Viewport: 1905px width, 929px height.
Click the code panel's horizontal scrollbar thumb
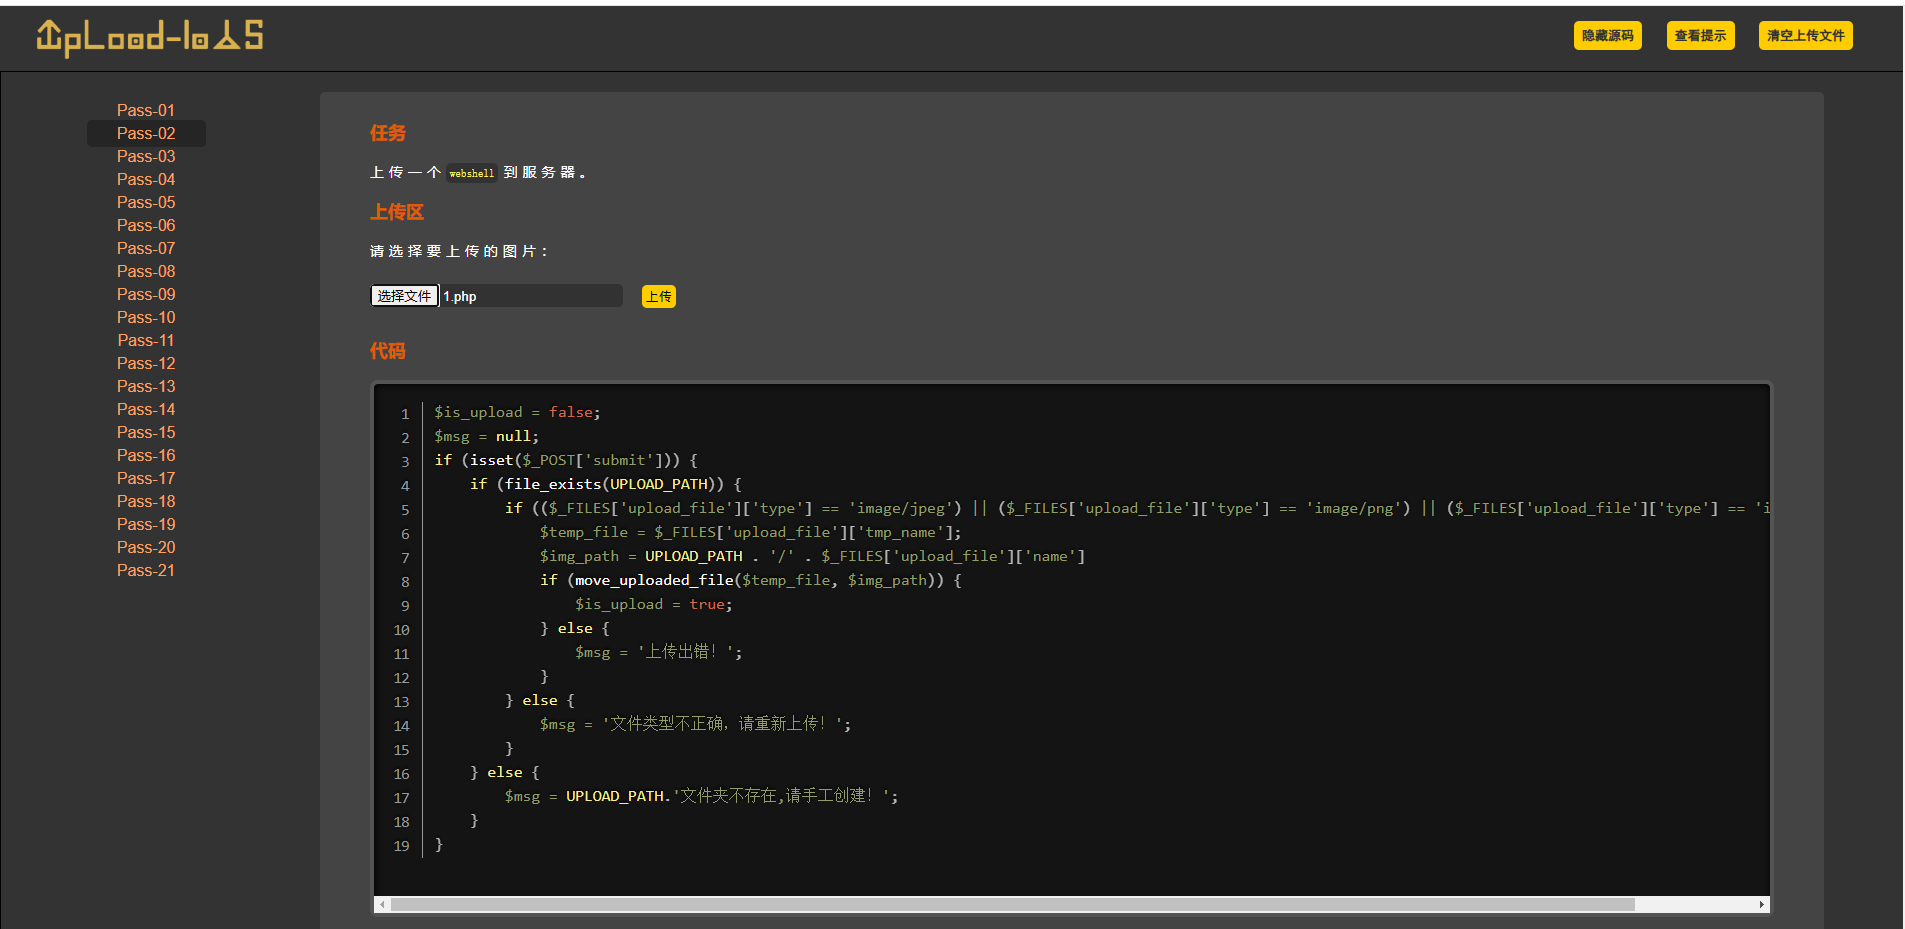pyautogui.click(x=1012, y=904)
